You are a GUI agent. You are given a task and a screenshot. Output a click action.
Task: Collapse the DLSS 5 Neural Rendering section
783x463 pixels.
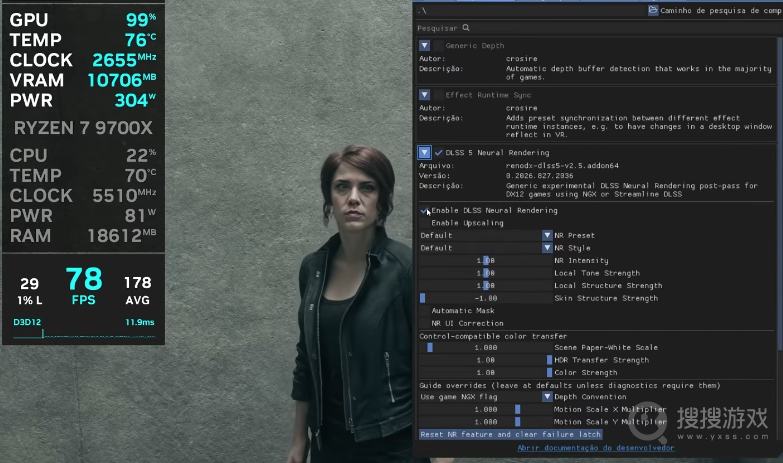424,152
